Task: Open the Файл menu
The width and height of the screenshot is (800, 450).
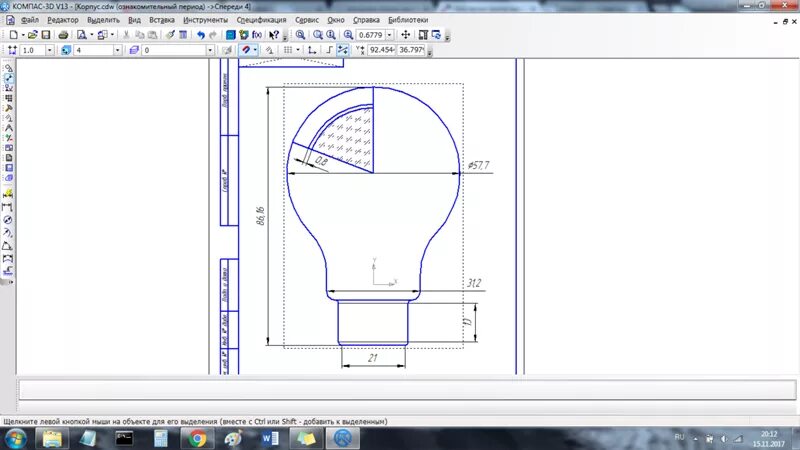Action: tap(30, 20)
